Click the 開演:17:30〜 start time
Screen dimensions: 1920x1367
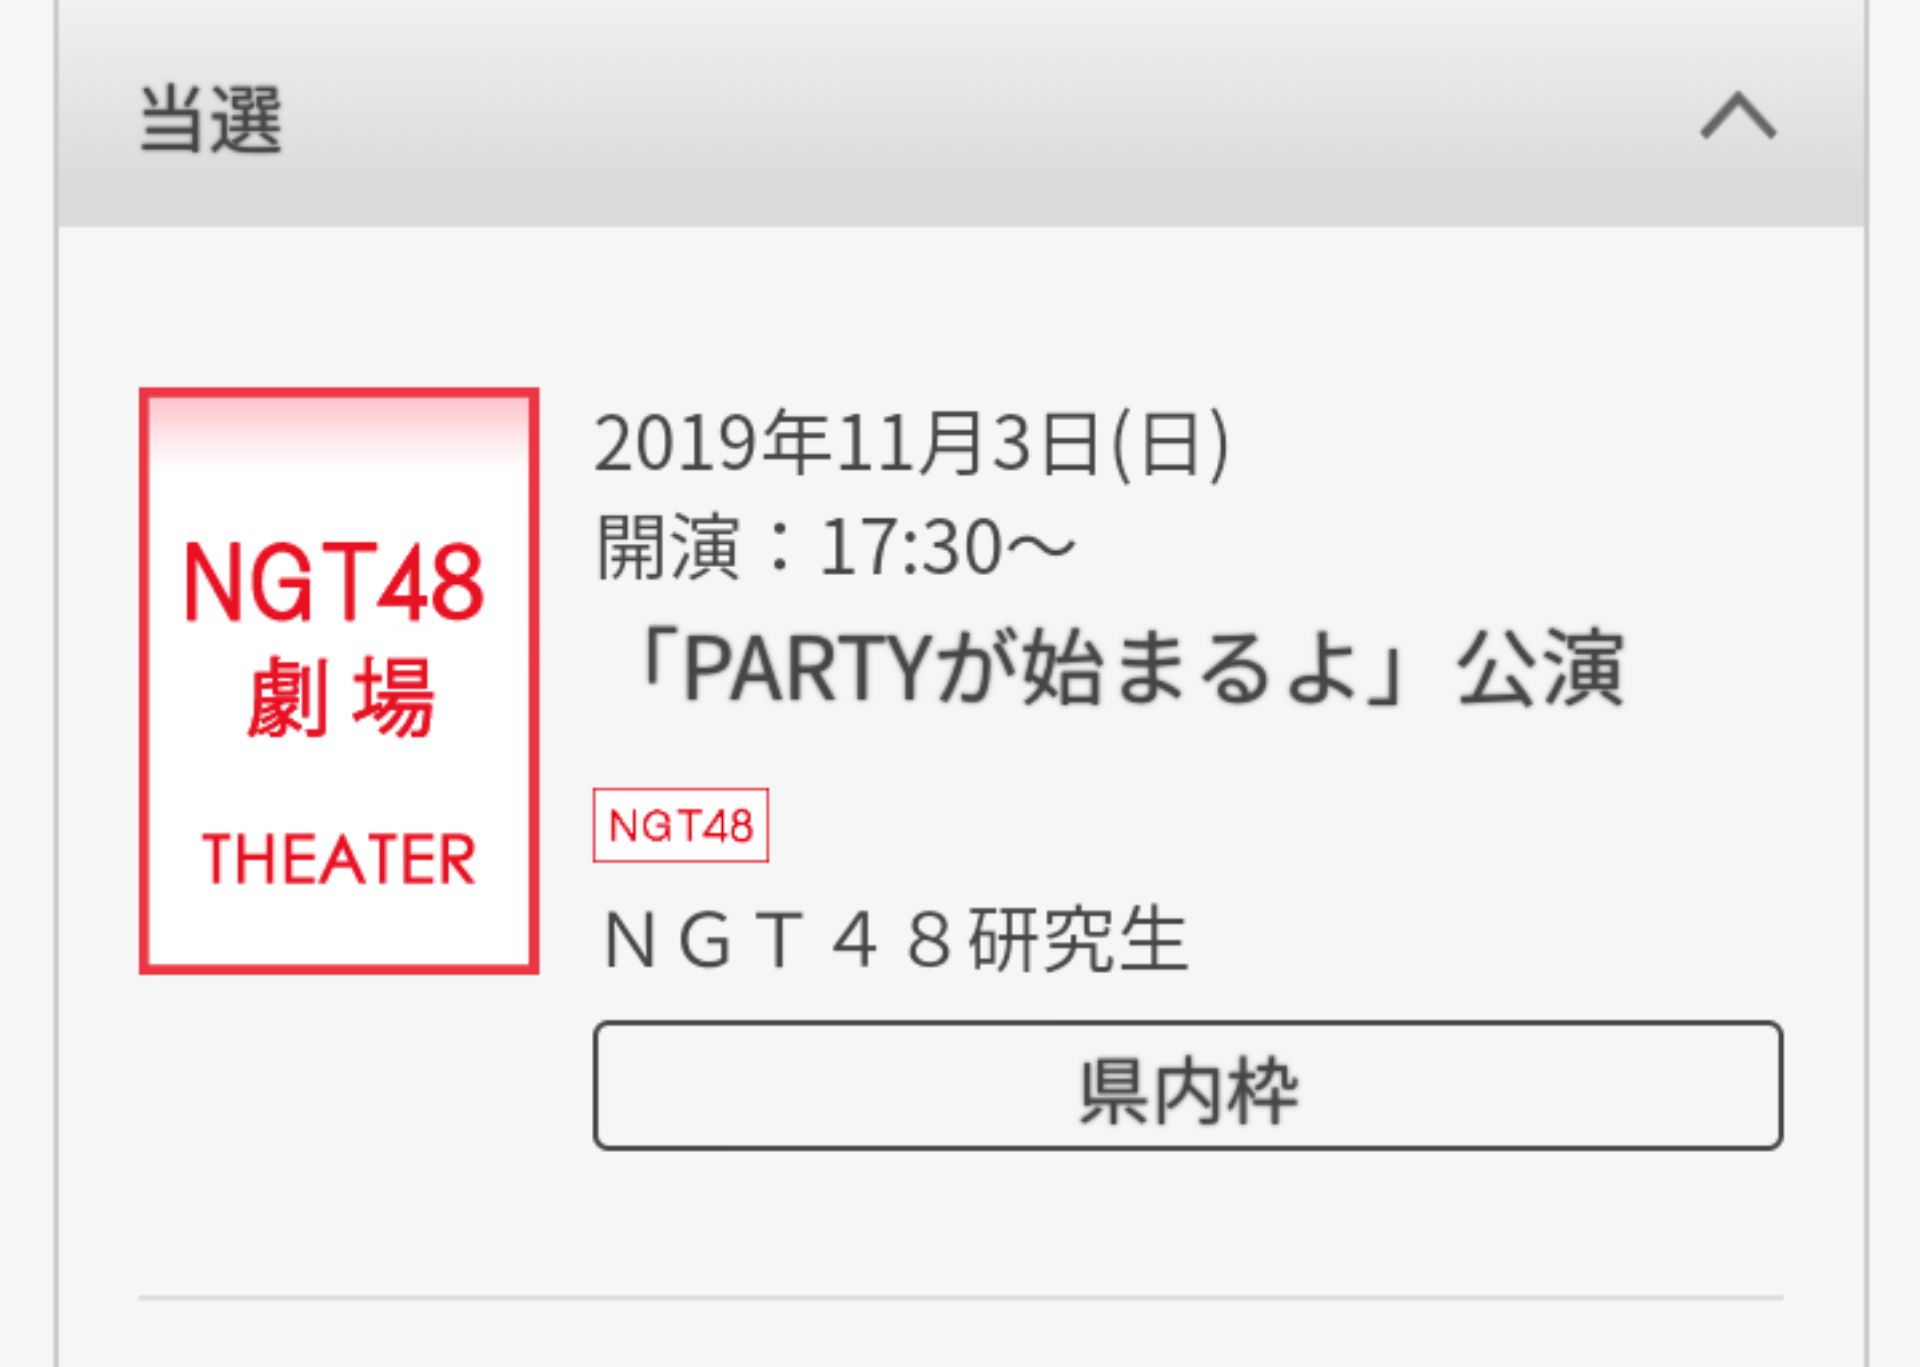pos(836,547)
